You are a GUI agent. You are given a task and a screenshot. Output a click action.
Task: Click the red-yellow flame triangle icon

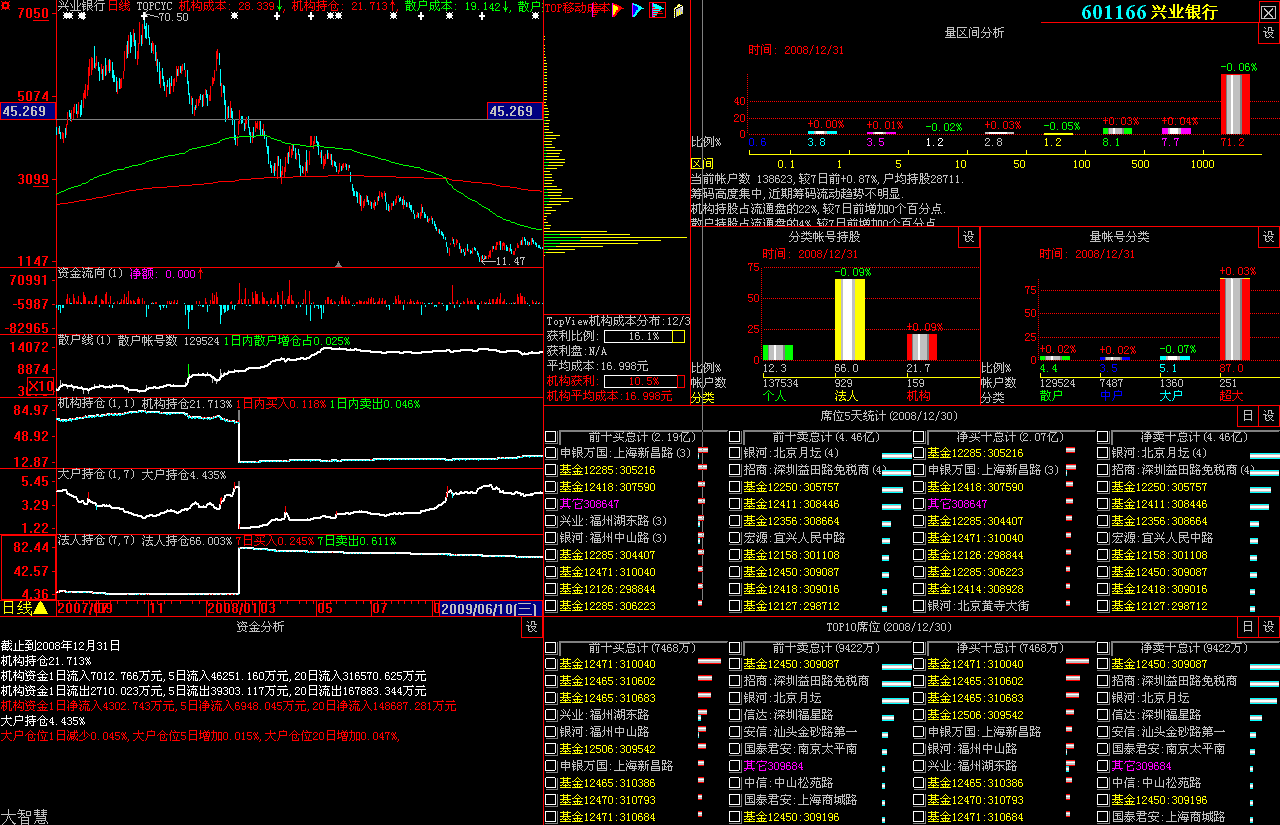click(617, 10)
